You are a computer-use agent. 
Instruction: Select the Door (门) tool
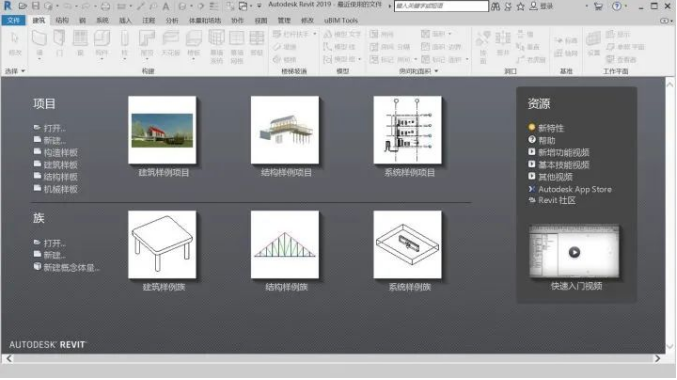click(59, 44)
